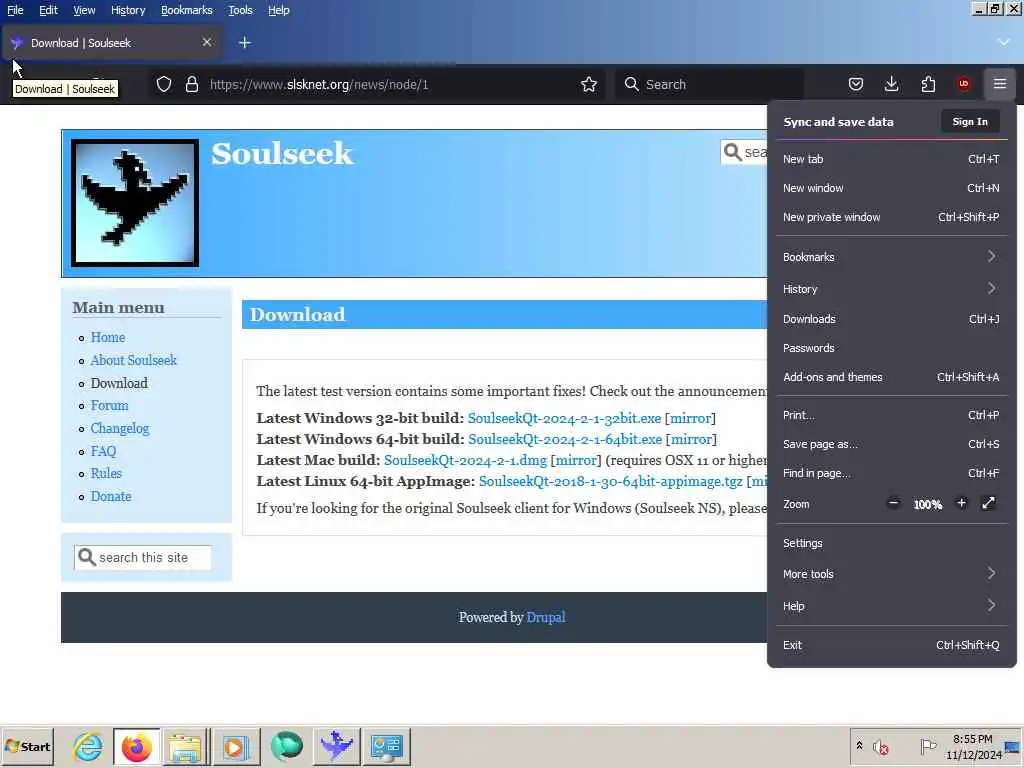Open the File menu
Viewport: 1024px width, 768px height.
pos(15,10)
